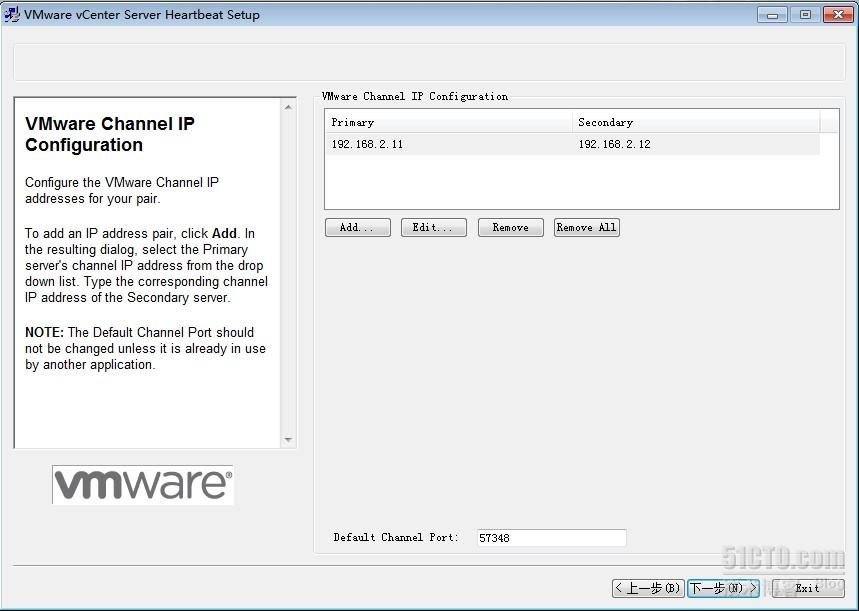The height and width of the screenshot is (611, 859).
Task: Exit the Heartbeat setup wizard
Action: coord(808,589)
